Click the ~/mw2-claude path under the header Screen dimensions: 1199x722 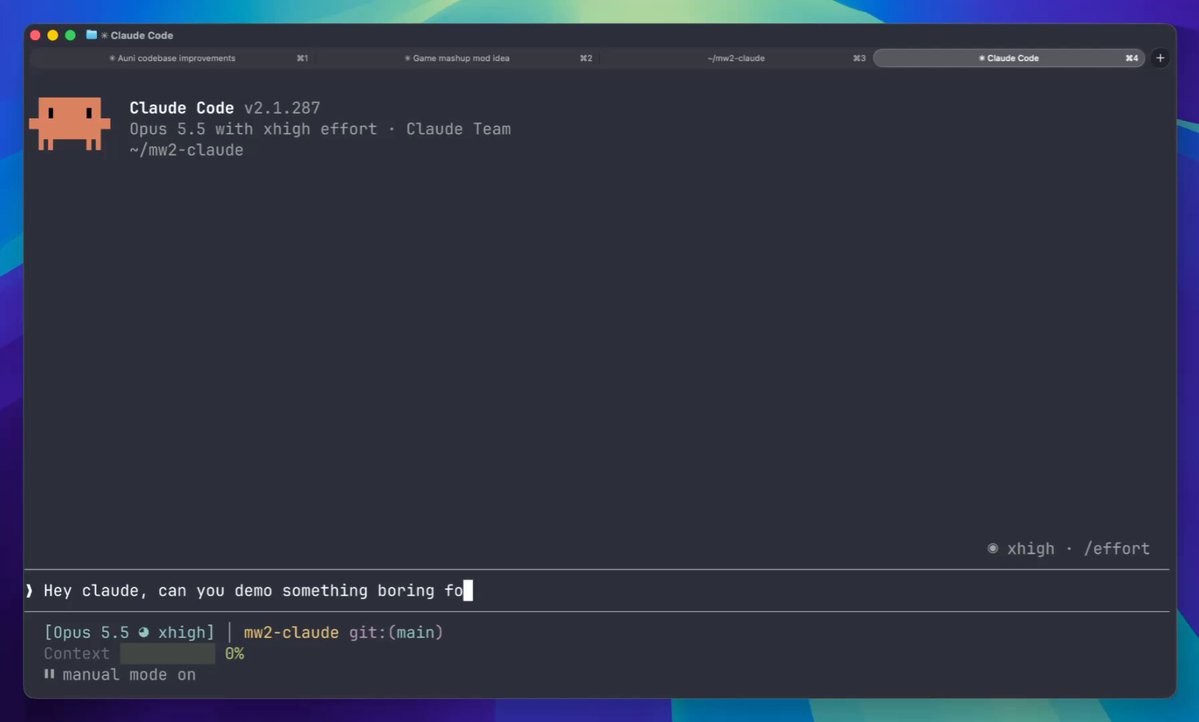pos(187,150)
